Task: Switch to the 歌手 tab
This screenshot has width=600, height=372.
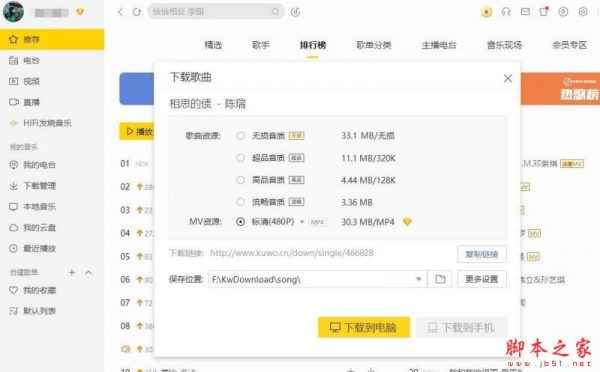Action: (x=261, y=45)
